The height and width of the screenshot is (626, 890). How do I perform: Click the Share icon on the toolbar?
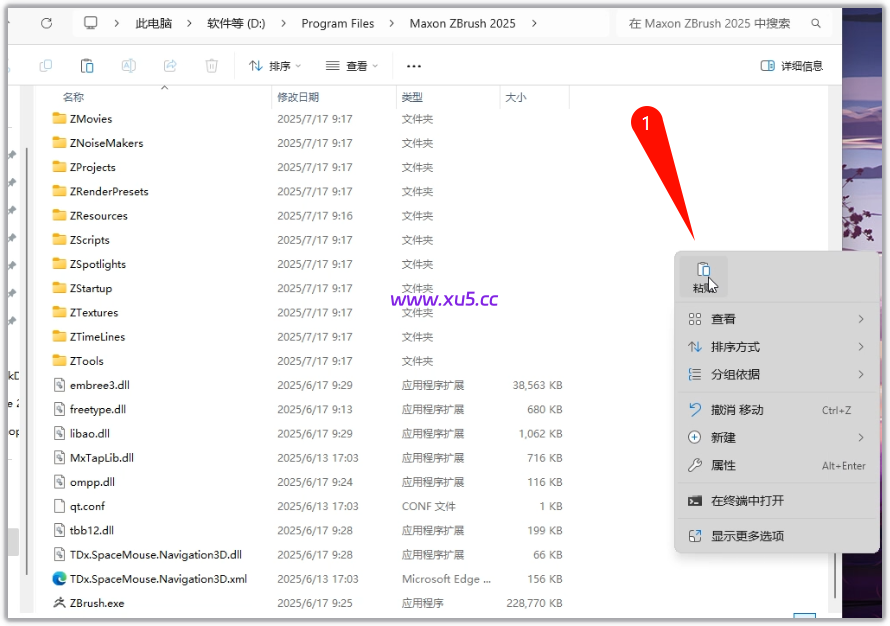(x=169, y=64)
